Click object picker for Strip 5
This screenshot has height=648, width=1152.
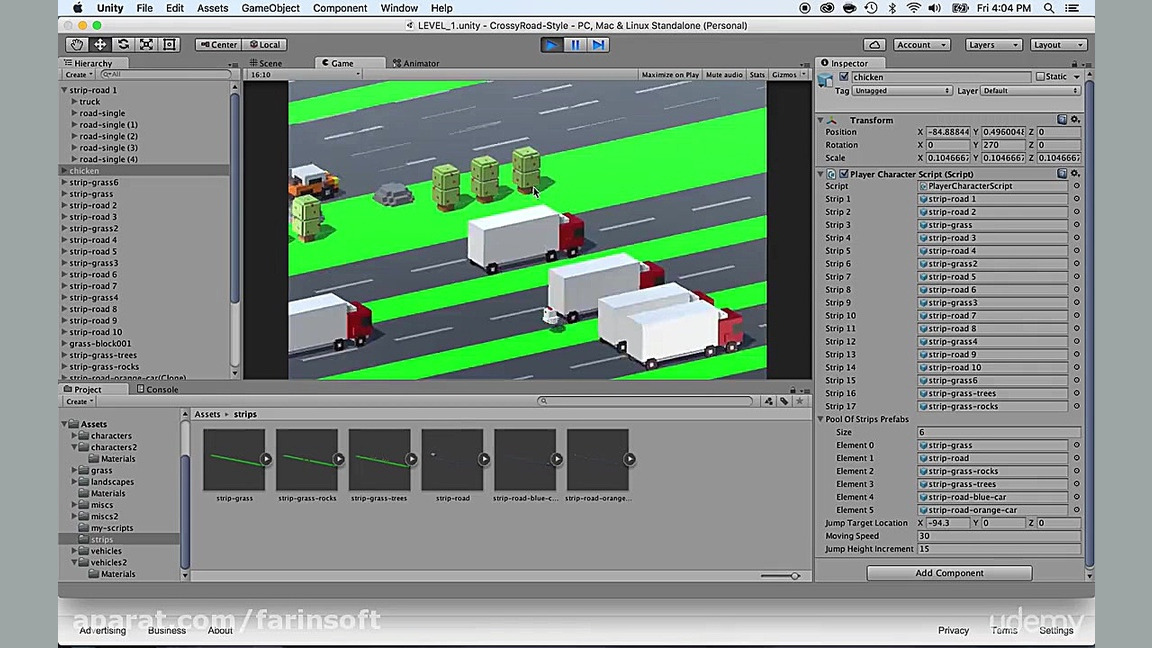(1076, 251)
